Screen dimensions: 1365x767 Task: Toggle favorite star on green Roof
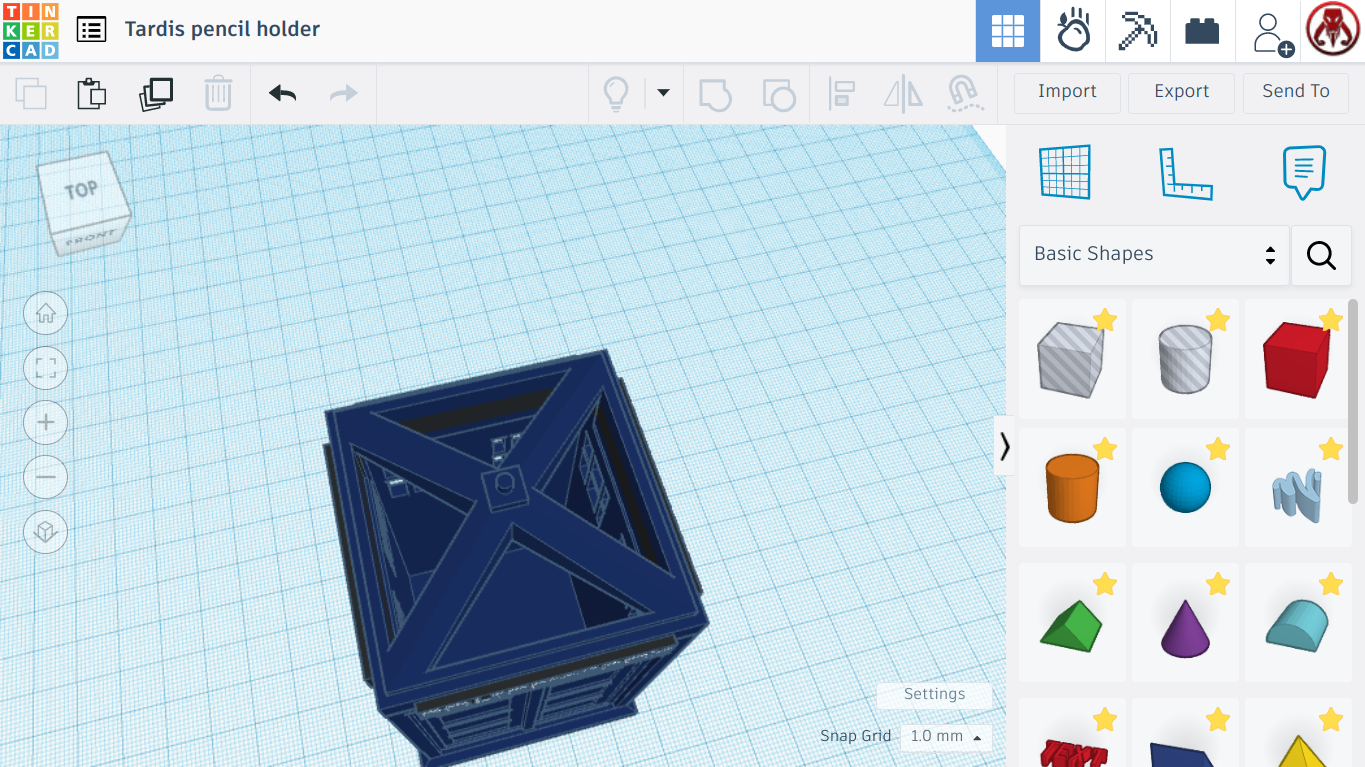point(1104,584)
